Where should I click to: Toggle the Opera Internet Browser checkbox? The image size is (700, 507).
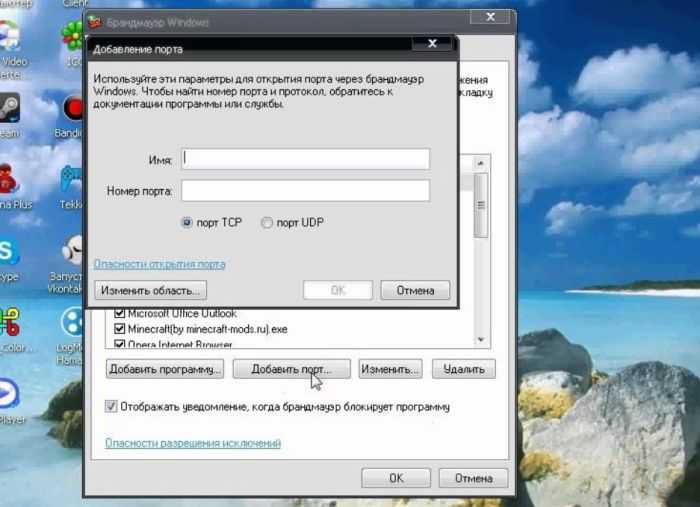(119, 344)
